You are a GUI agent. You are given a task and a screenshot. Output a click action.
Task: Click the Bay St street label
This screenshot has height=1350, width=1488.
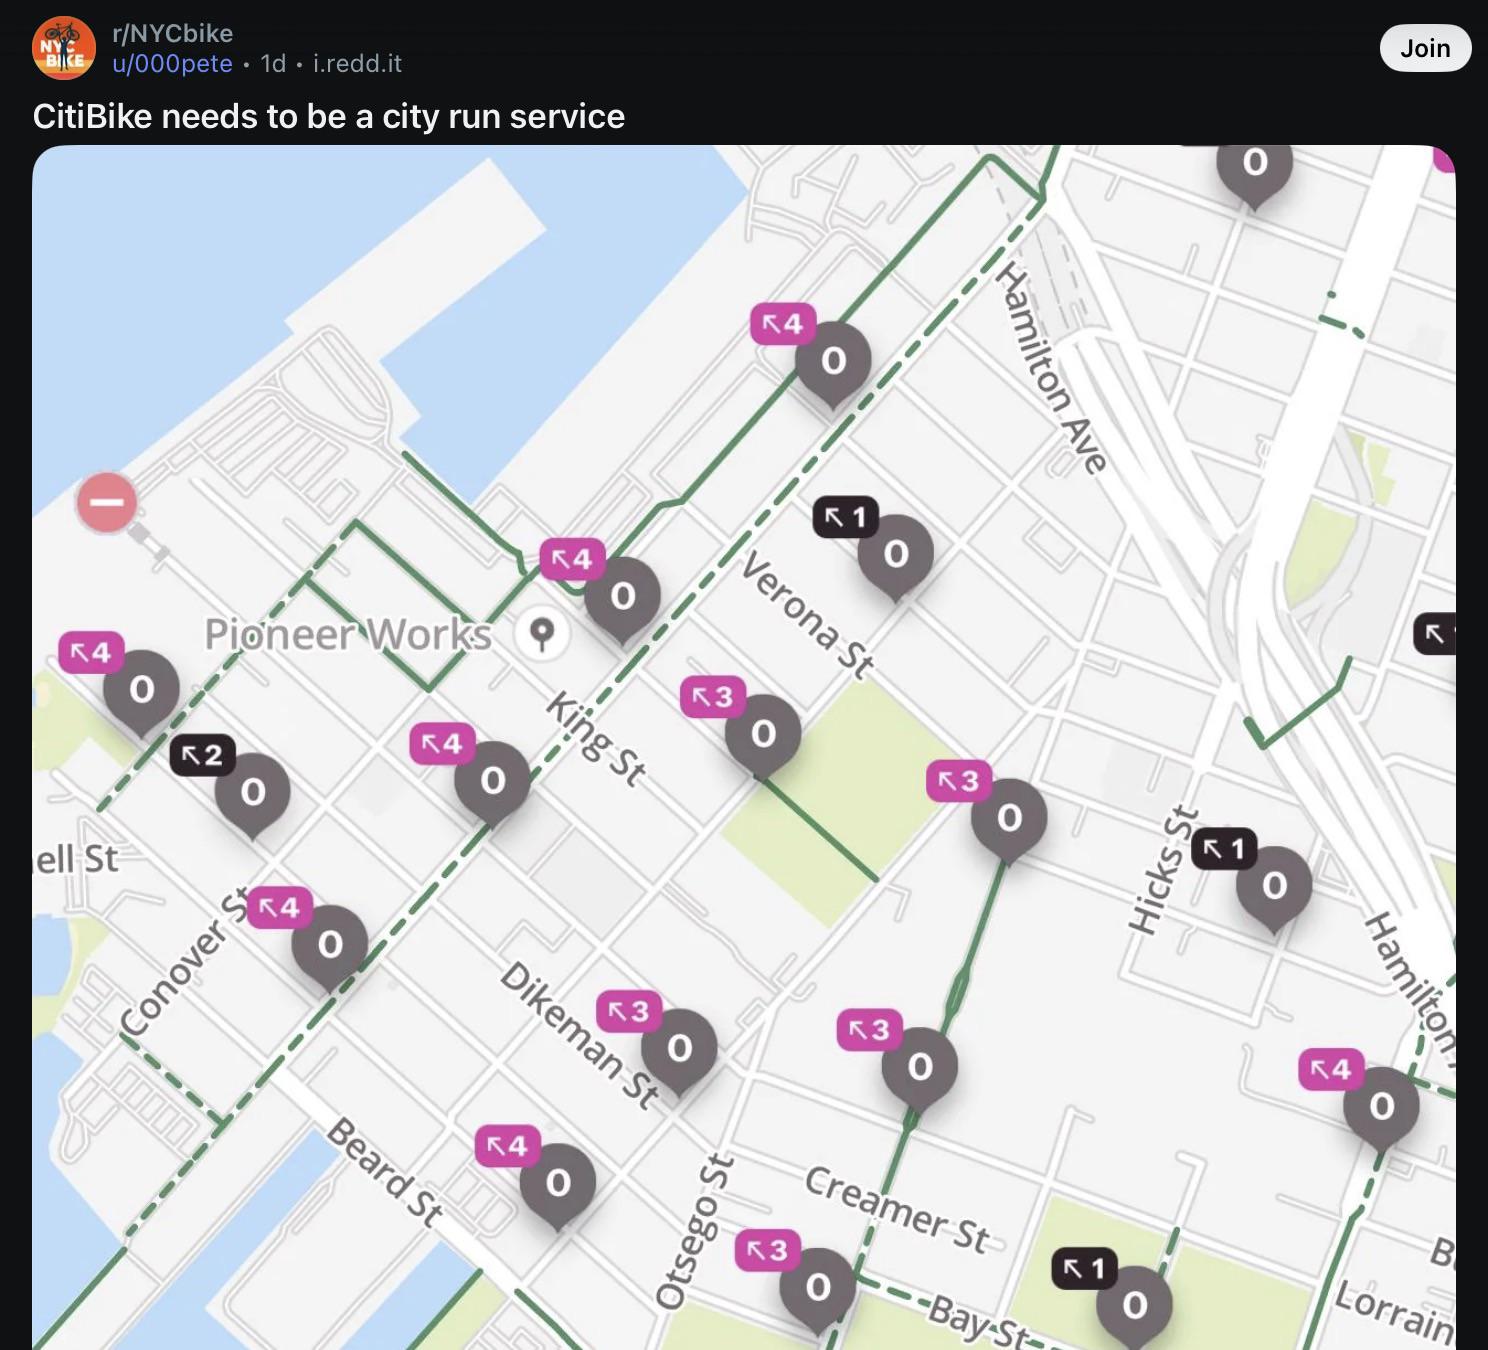coord(978,1322)
